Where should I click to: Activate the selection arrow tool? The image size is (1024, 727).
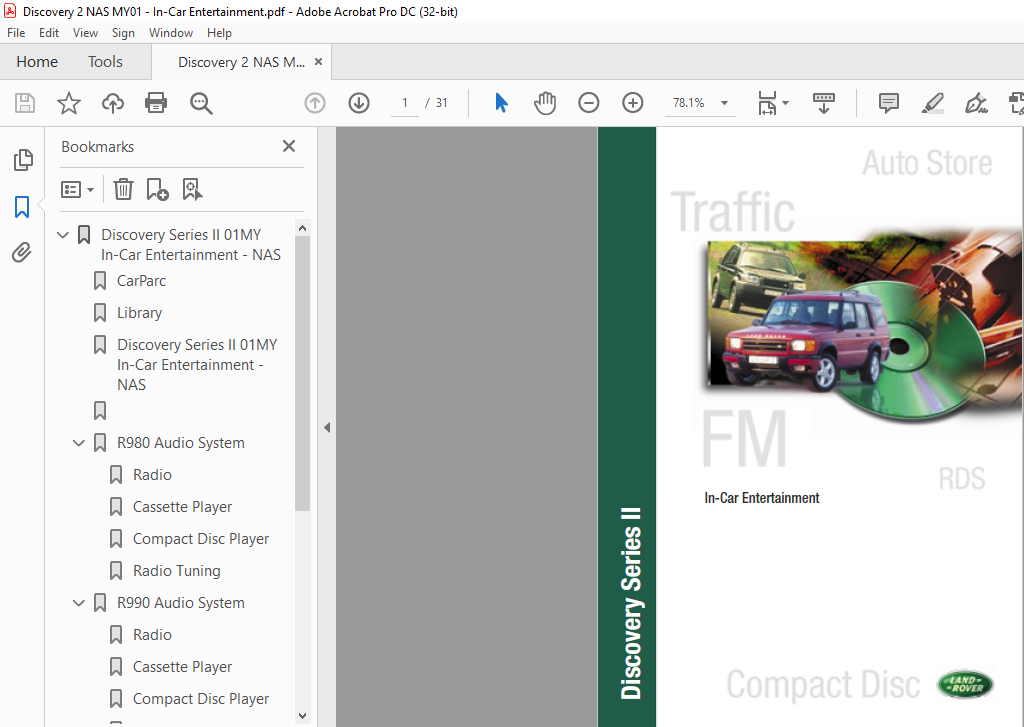point(501,103)
